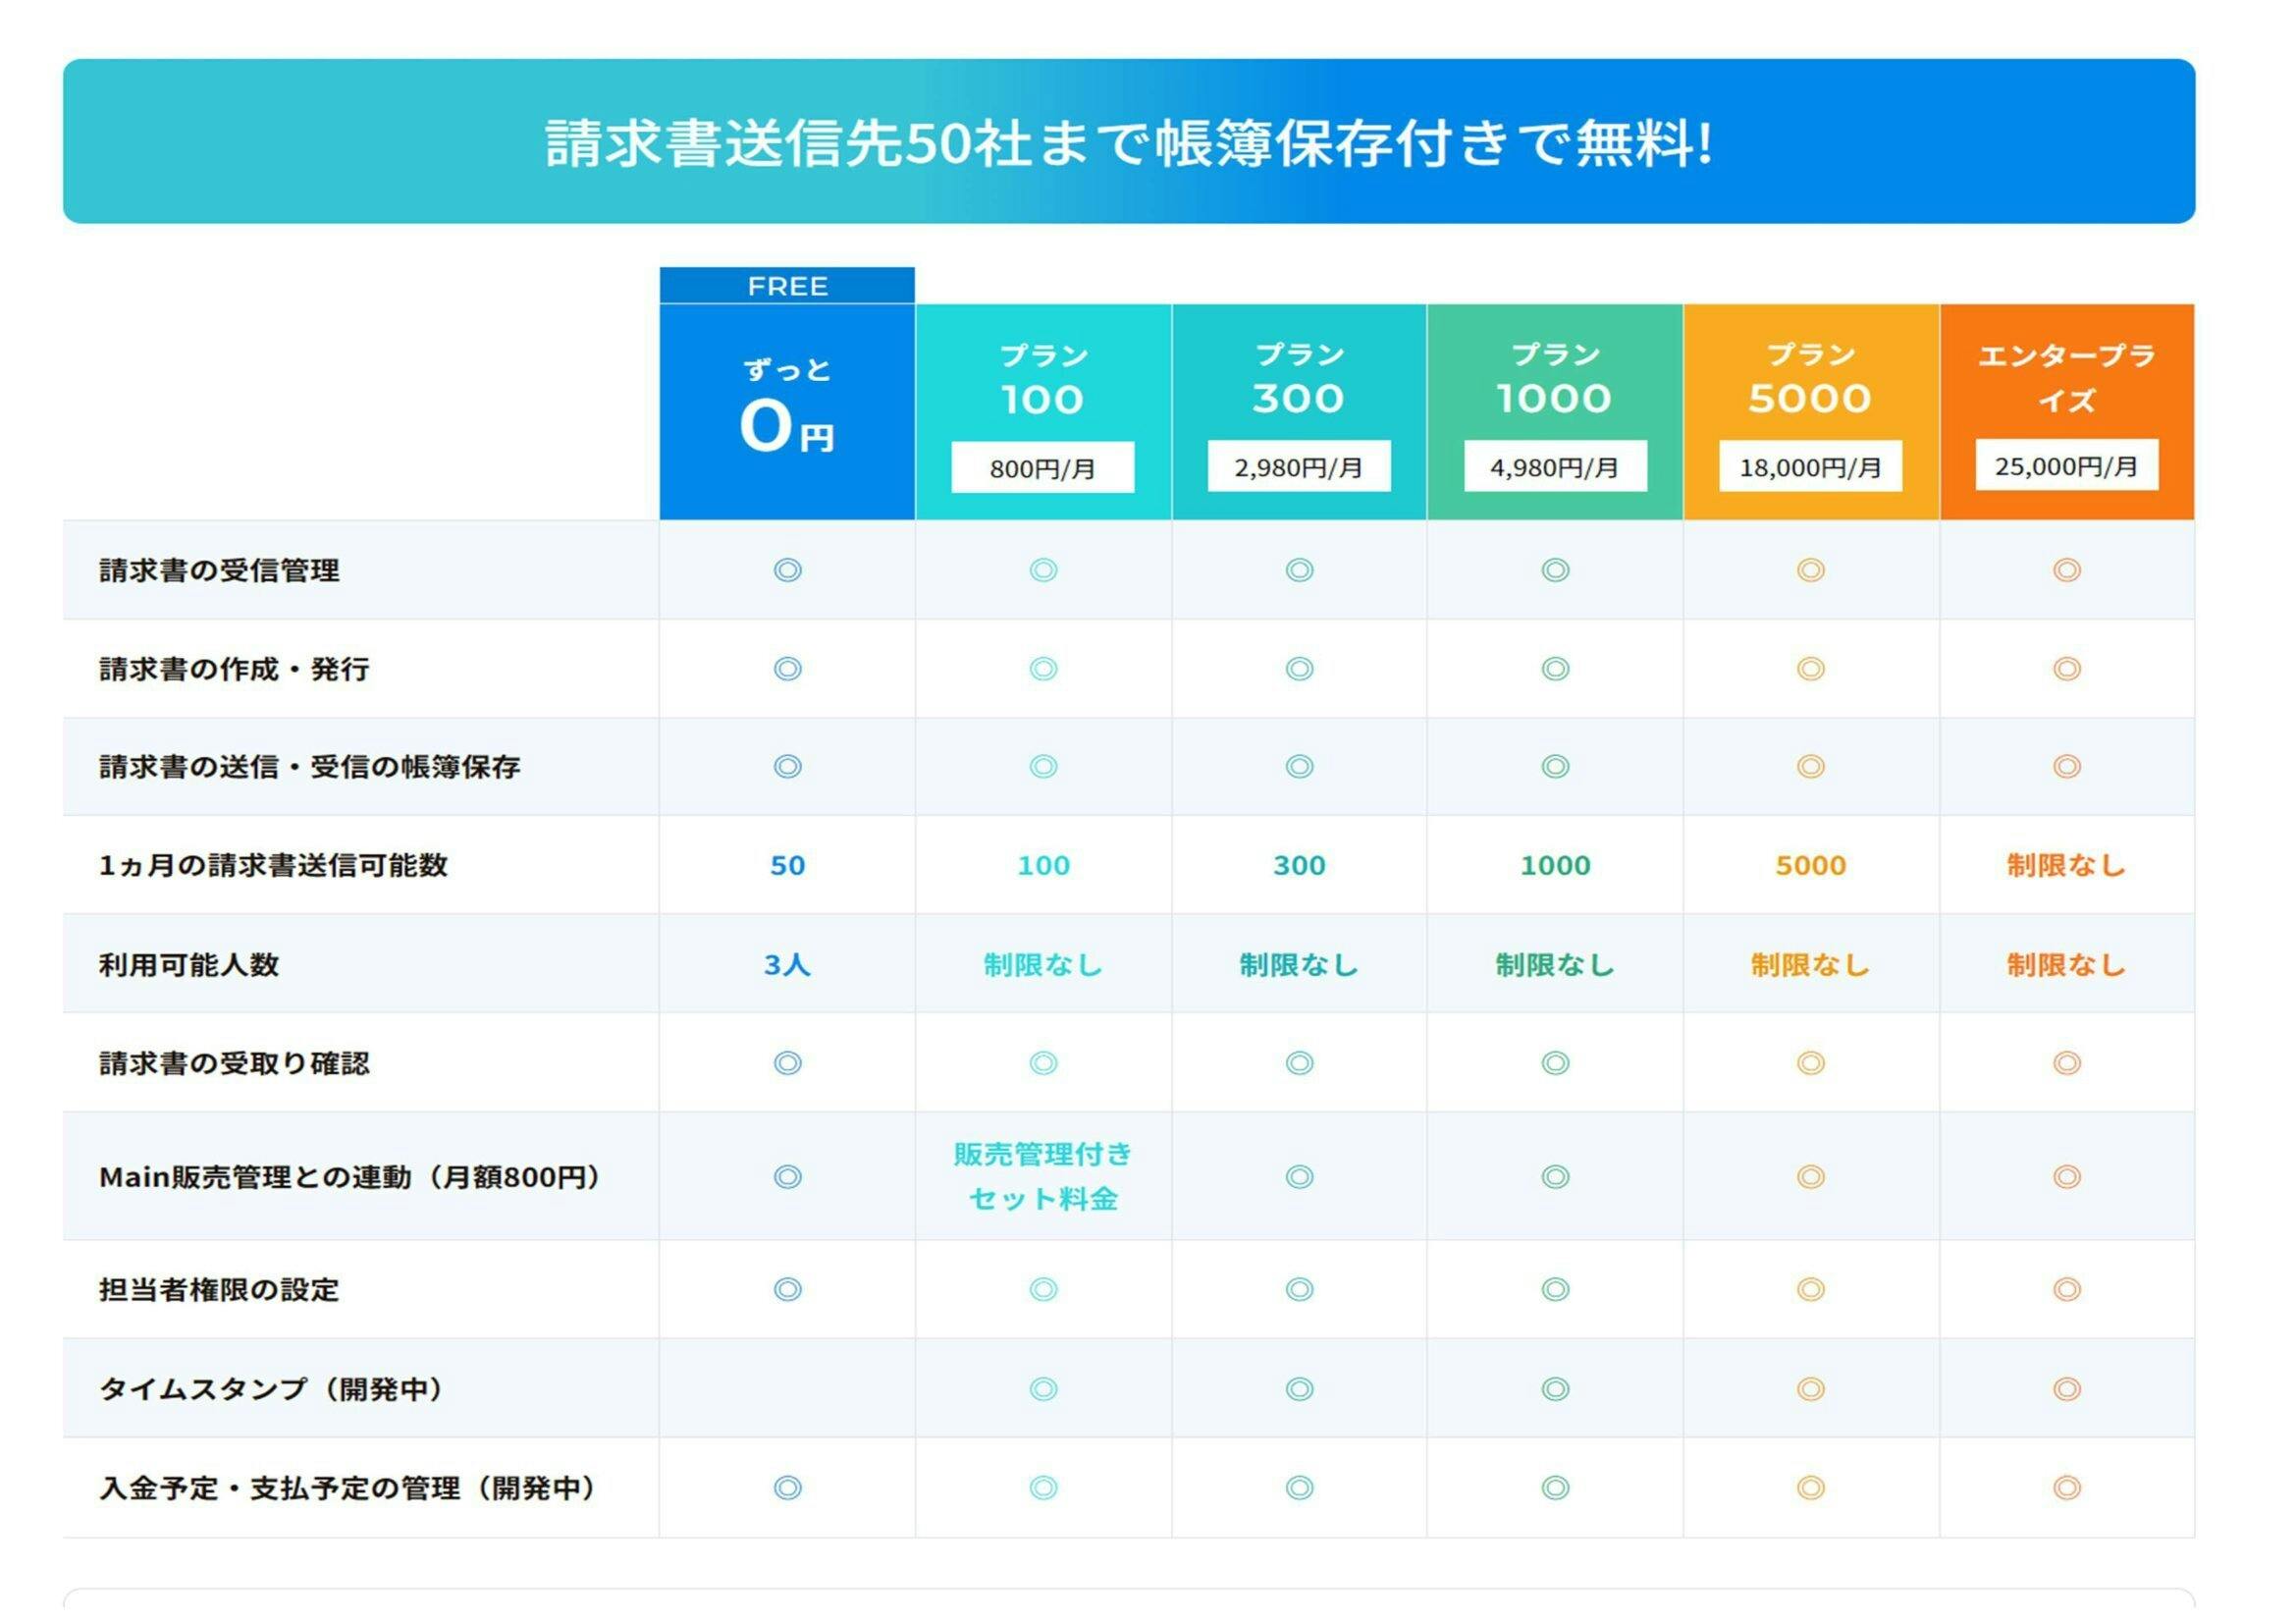
Task: Click the 販売管理付きセット料金 text in プラン100
Action: [x=1042, y=1176]
